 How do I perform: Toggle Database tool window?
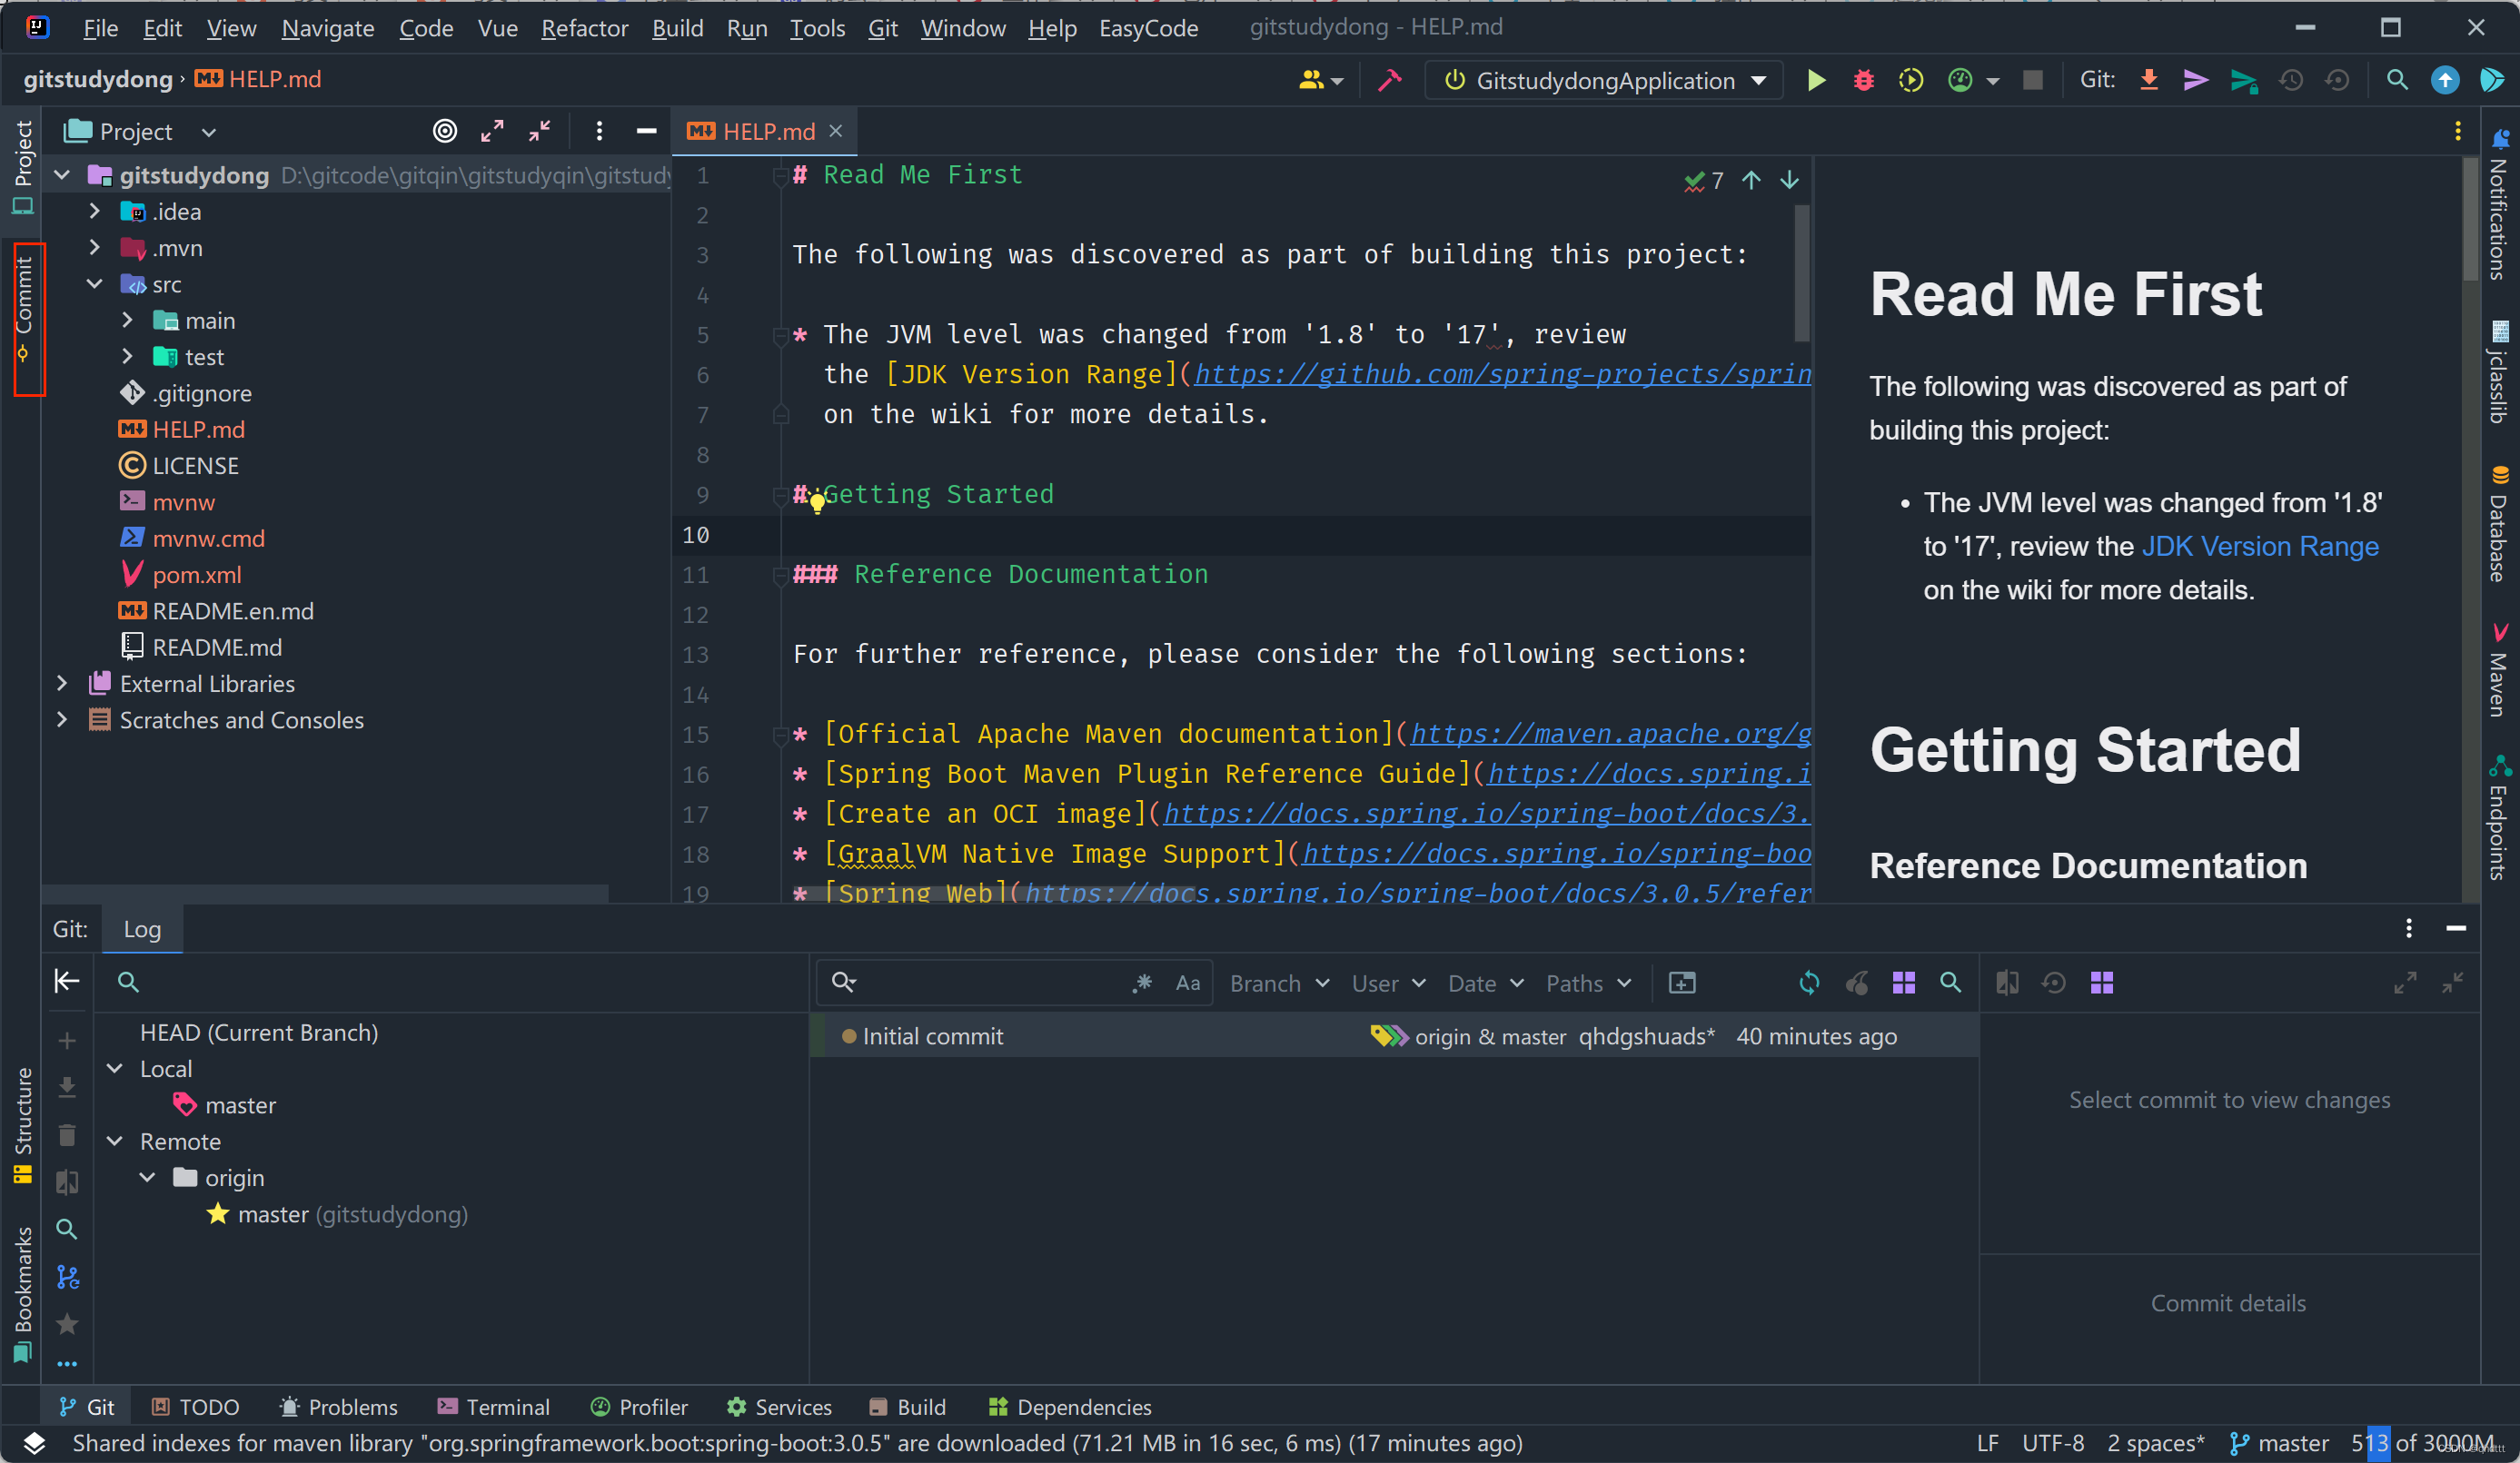(x=2498, y=524)
